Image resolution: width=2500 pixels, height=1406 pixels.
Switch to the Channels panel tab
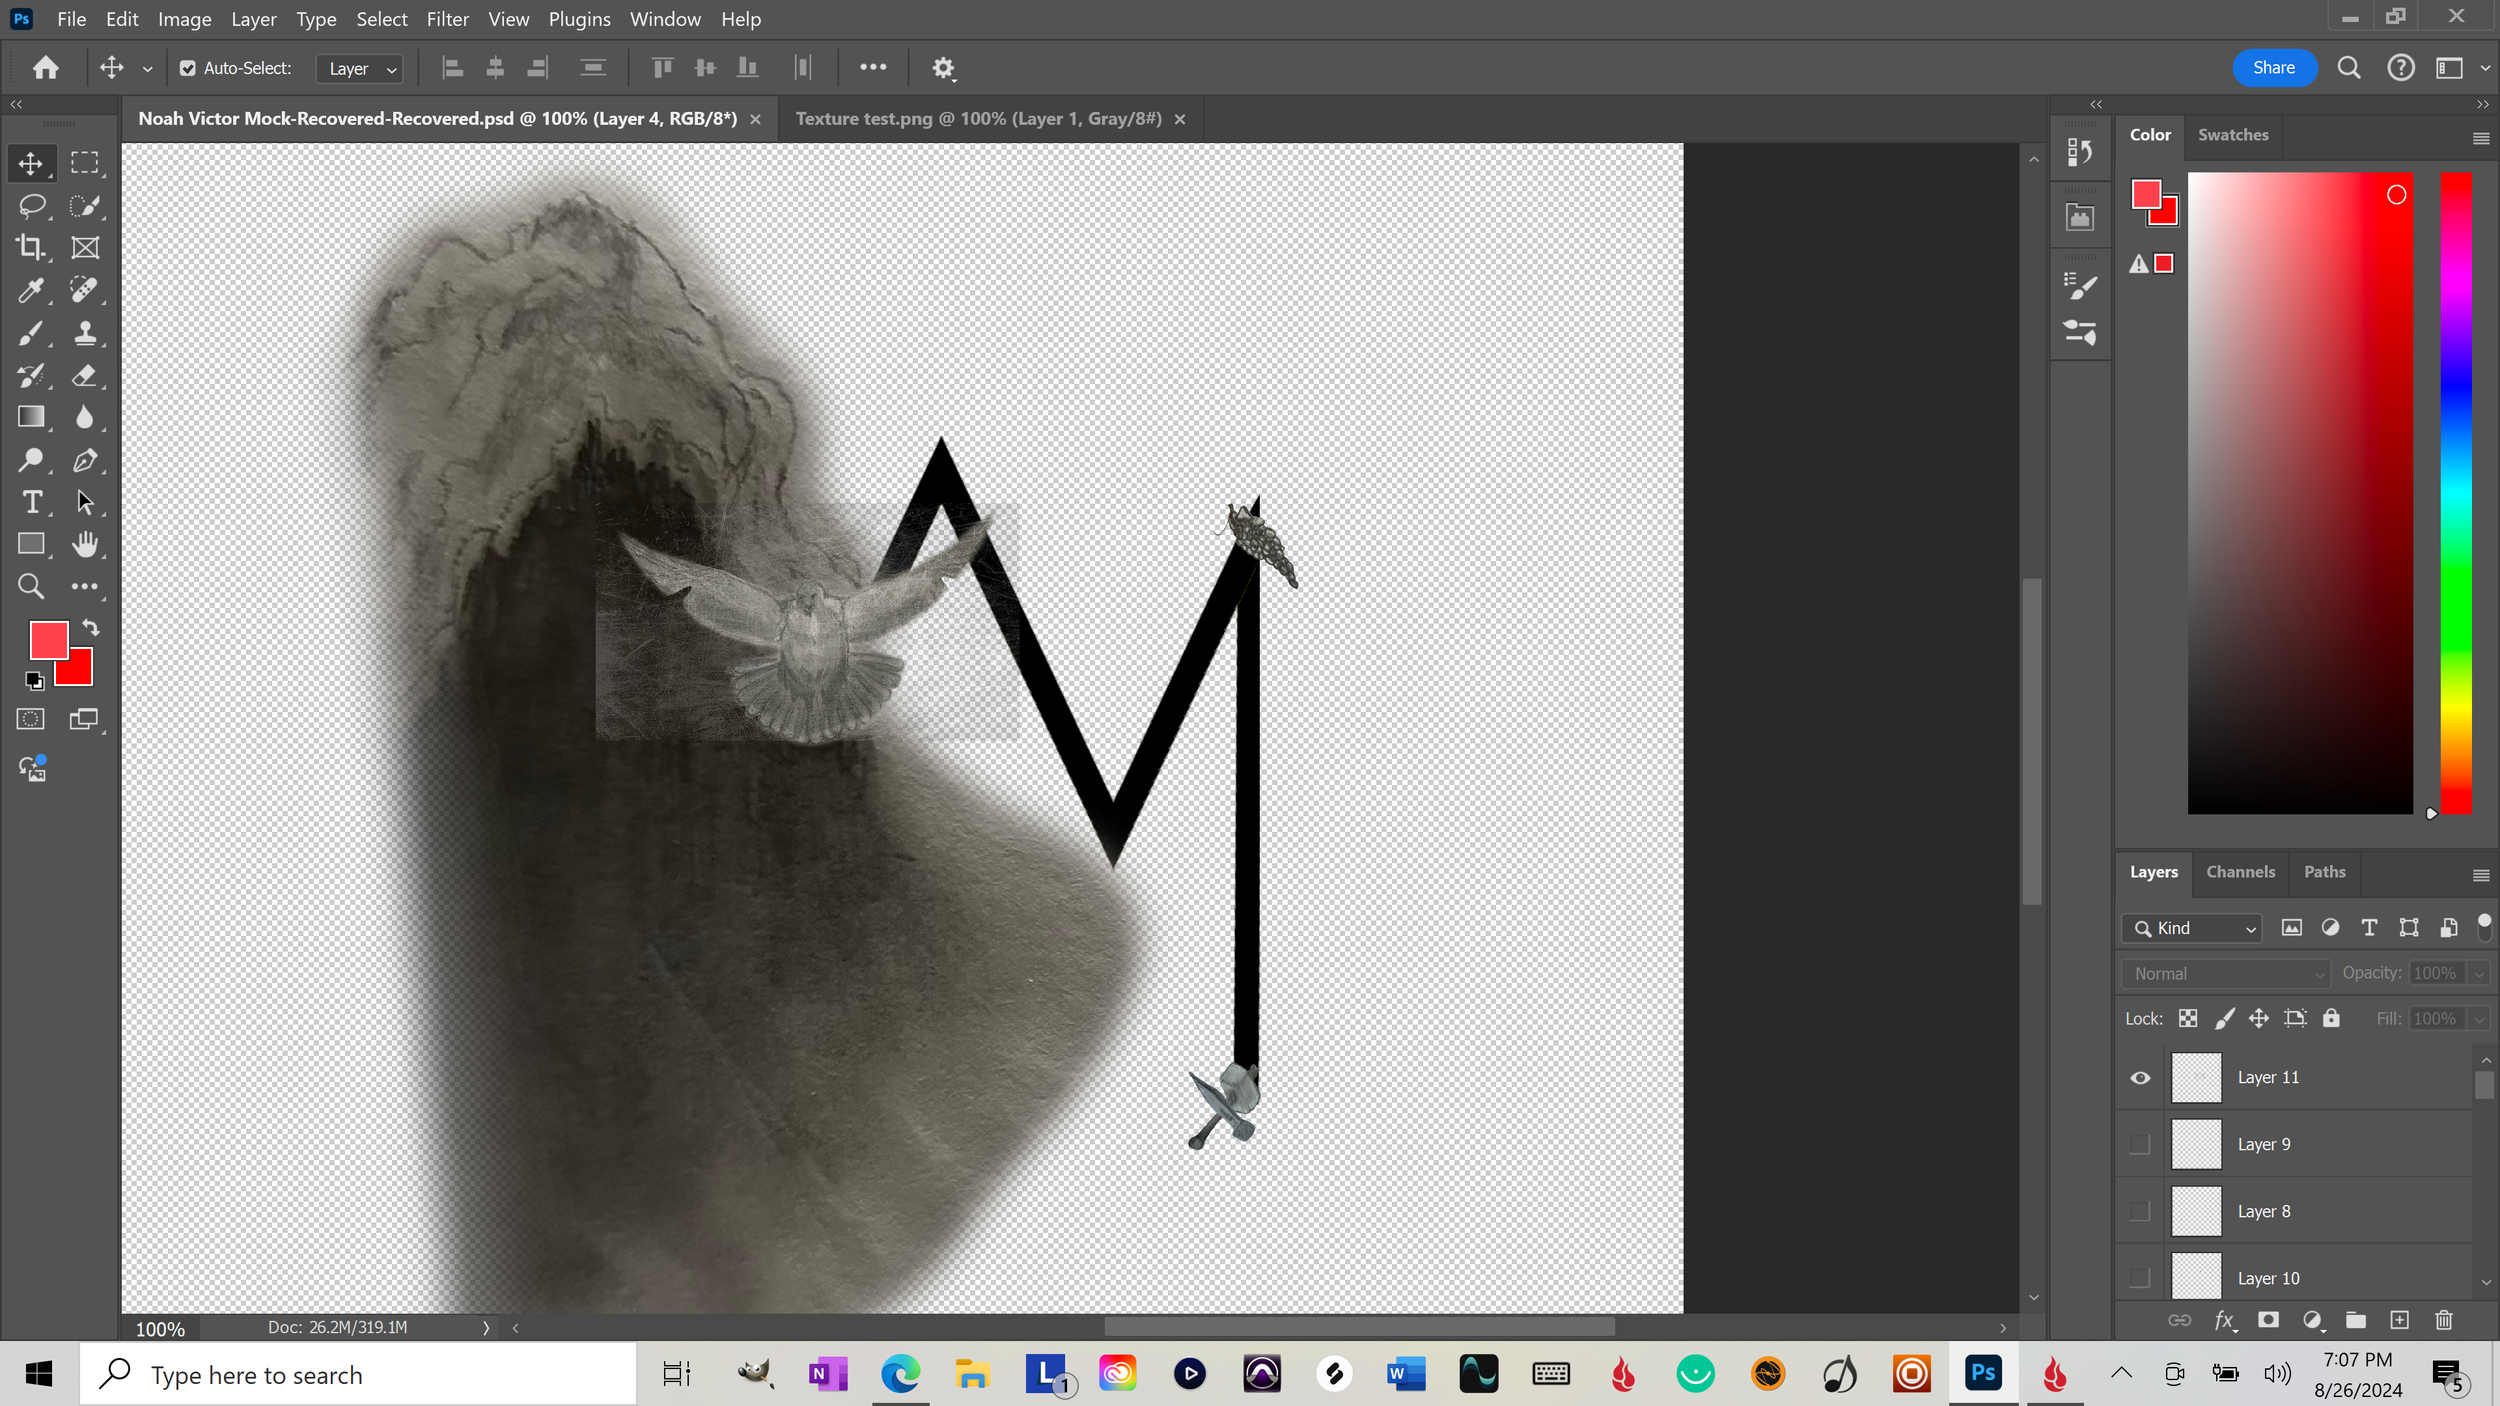(2240, 872)
